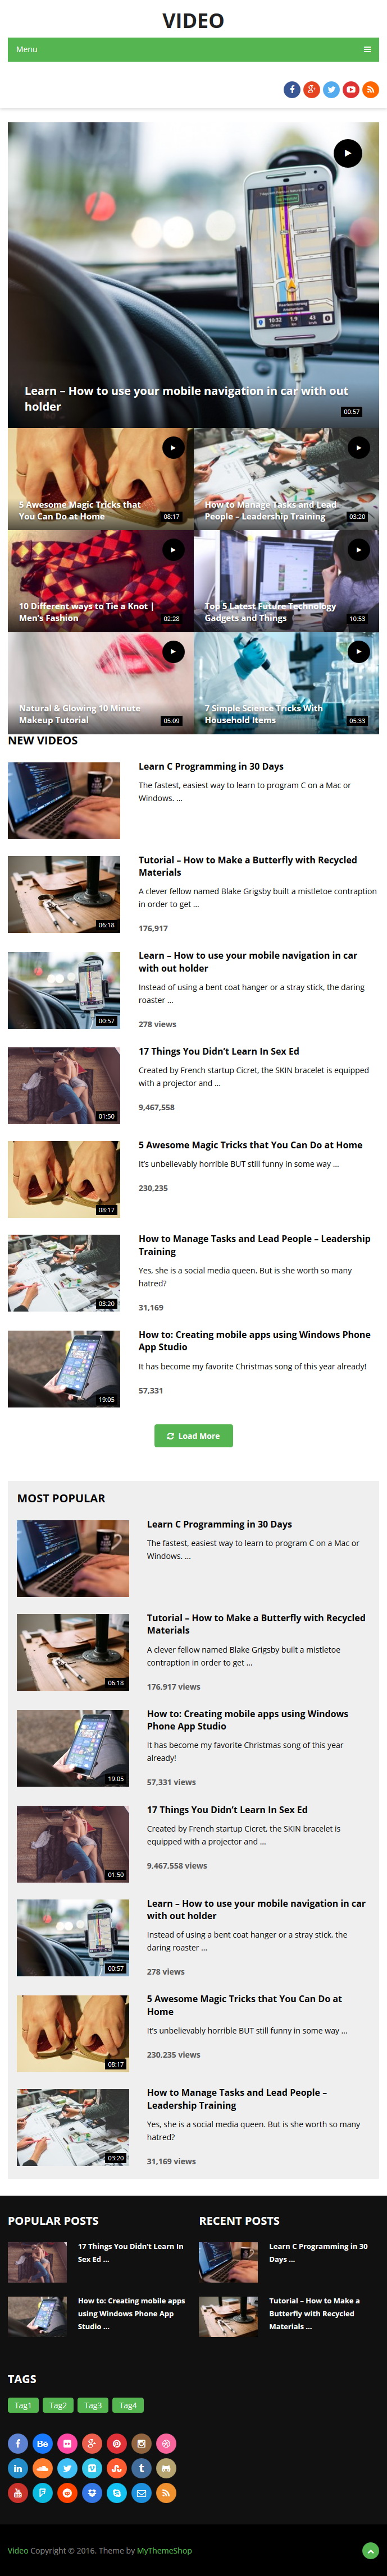Click the Load More button
Screen dimensions: 387x2576
pyautogui.click(x=193, y=1436)
